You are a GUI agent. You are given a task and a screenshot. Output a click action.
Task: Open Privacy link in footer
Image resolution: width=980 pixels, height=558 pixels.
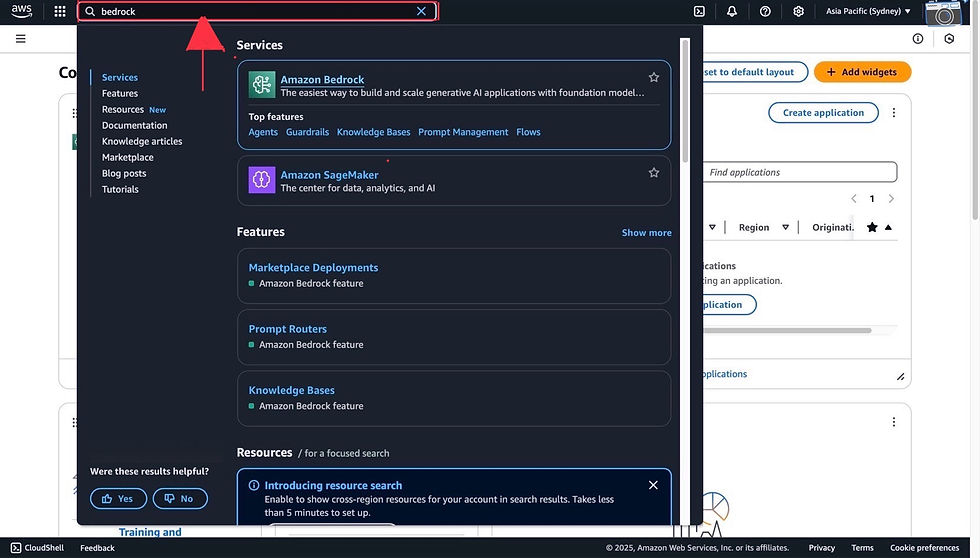(822, 548)
